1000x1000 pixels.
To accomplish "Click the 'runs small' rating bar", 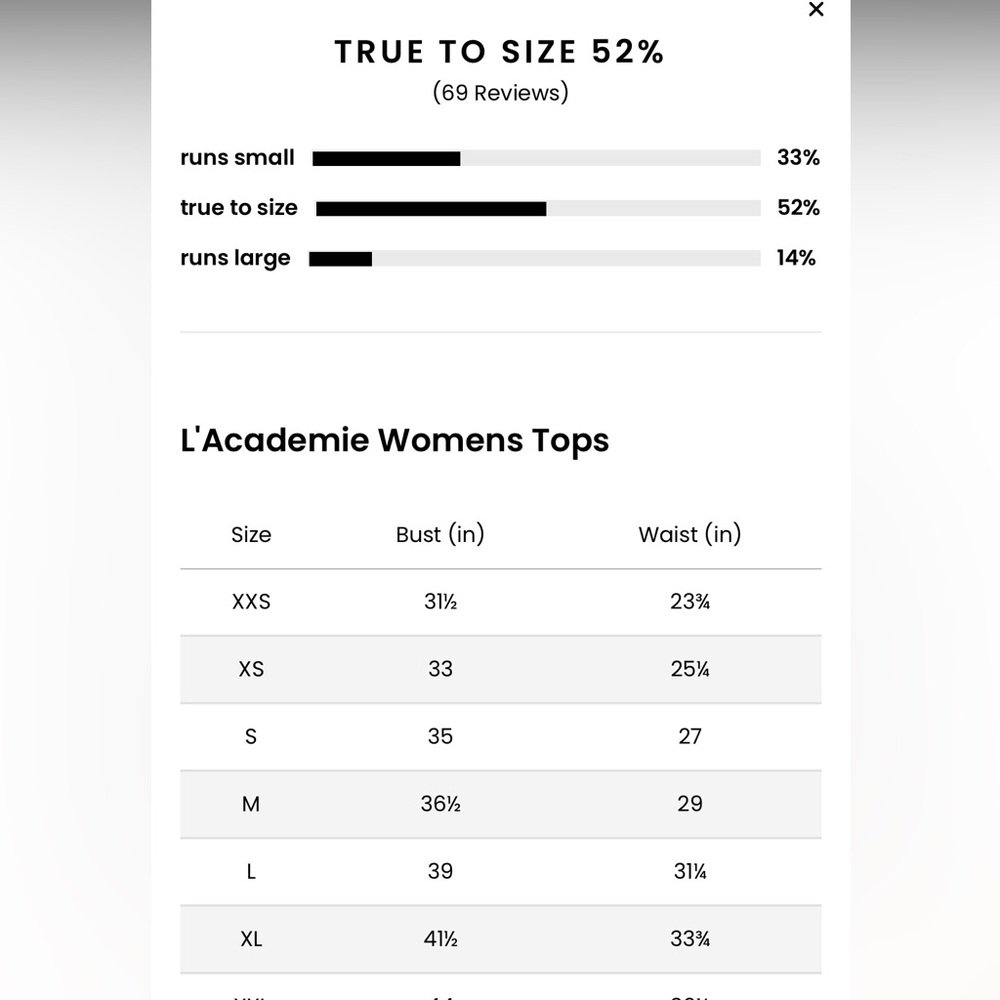I will [x=536, y=158].
